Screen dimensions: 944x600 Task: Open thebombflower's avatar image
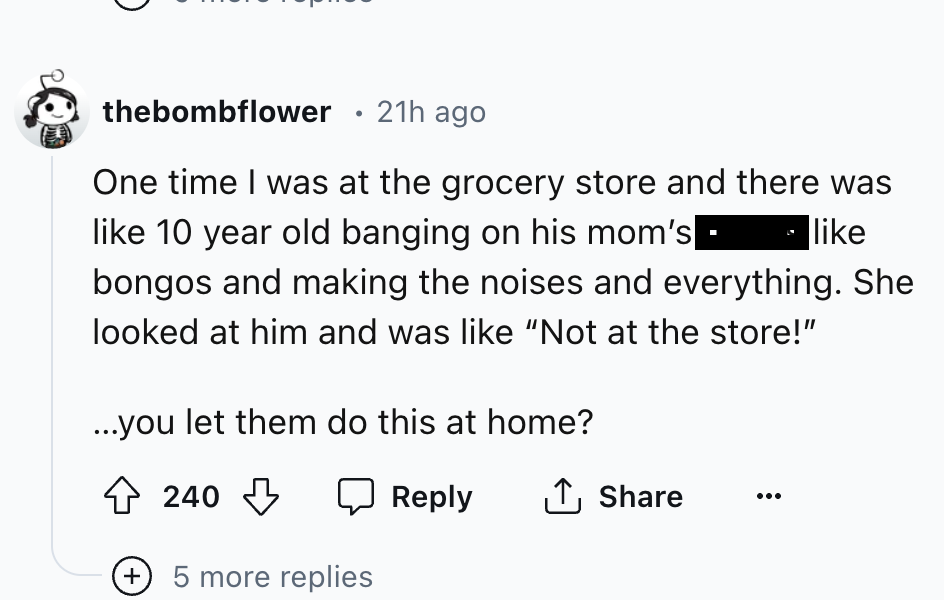coord(52,111)
